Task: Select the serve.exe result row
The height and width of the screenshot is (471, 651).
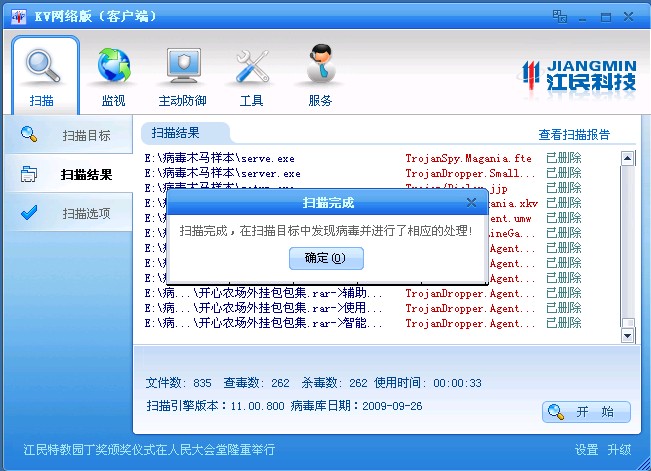Action: click(362, 158)
